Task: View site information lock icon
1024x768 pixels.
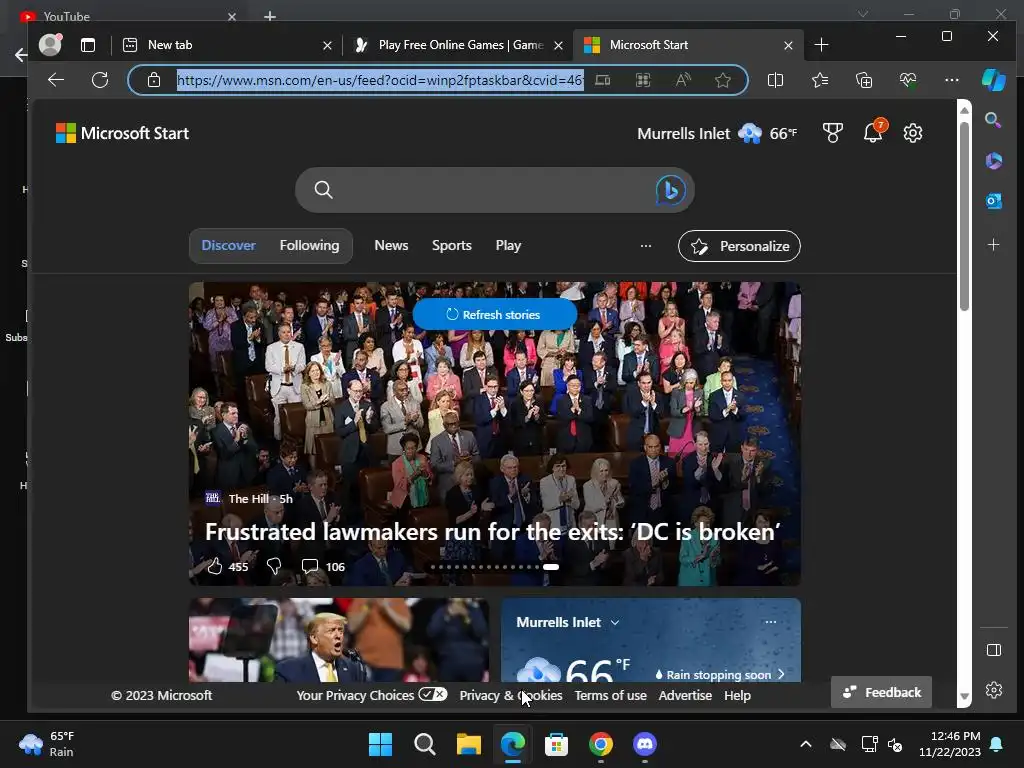Action: pyautogui.click(x=153, y=80)
